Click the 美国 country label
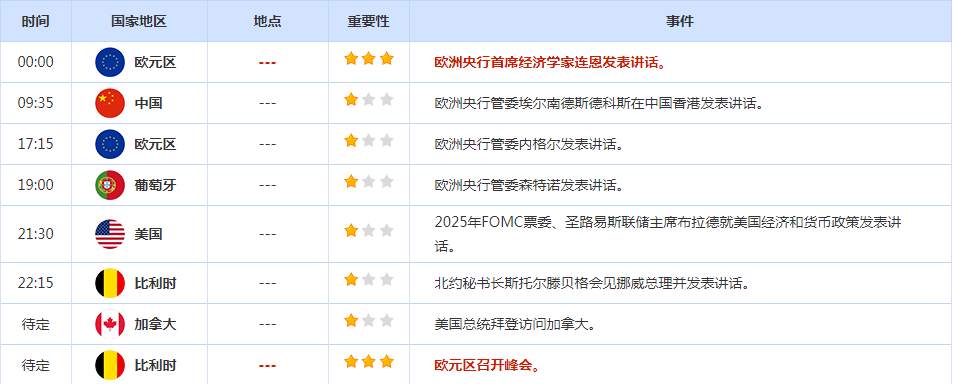 (148, 235)
